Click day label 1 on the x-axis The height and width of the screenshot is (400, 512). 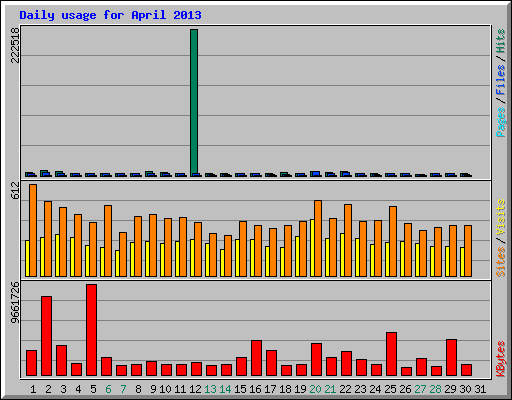(33, 389)
